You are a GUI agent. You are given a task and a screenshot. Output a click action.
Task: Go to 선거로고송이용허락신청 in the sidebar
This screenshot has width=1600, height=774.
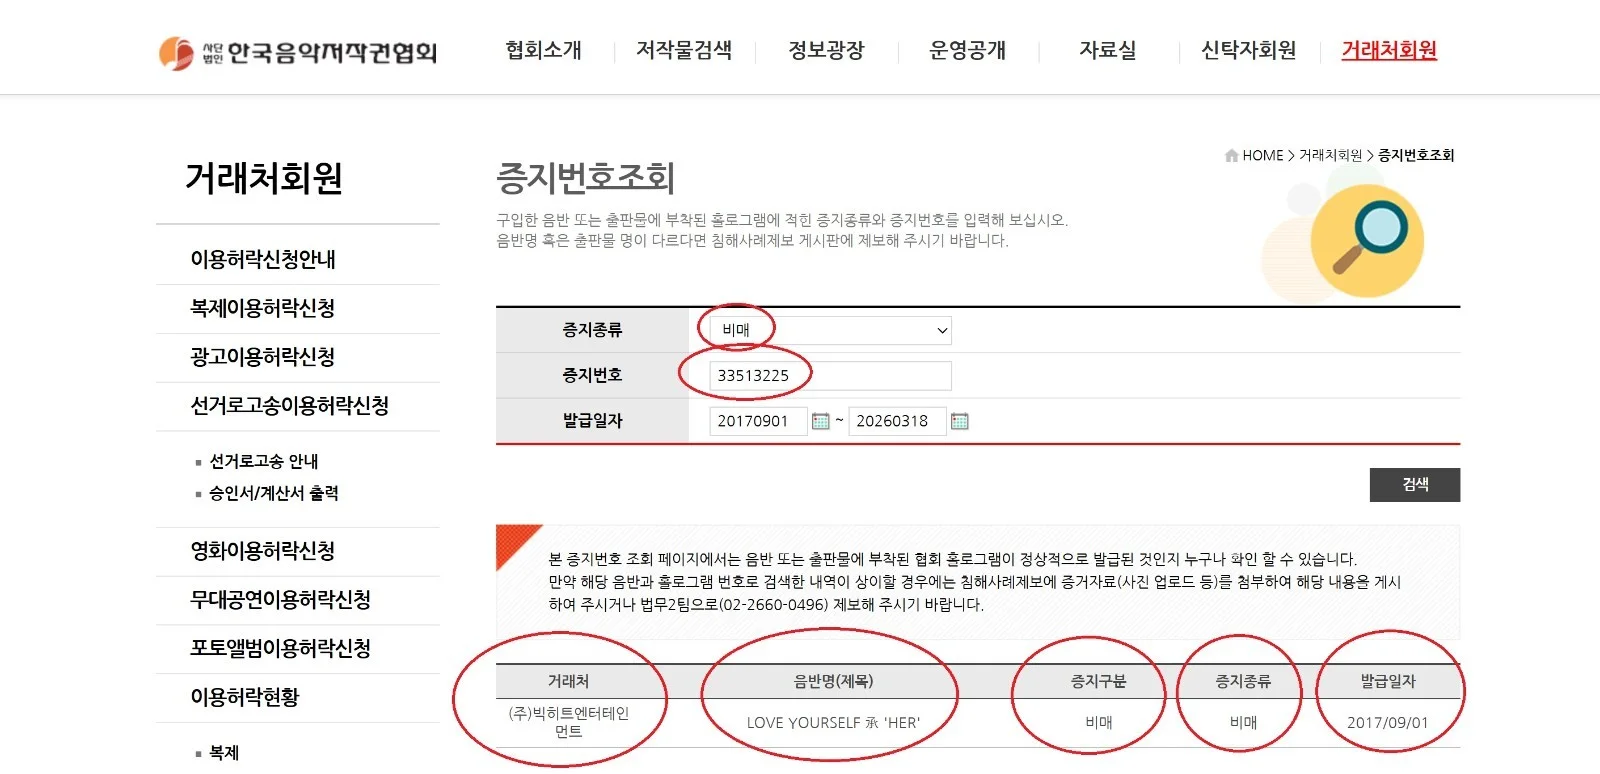click(290, 406)
